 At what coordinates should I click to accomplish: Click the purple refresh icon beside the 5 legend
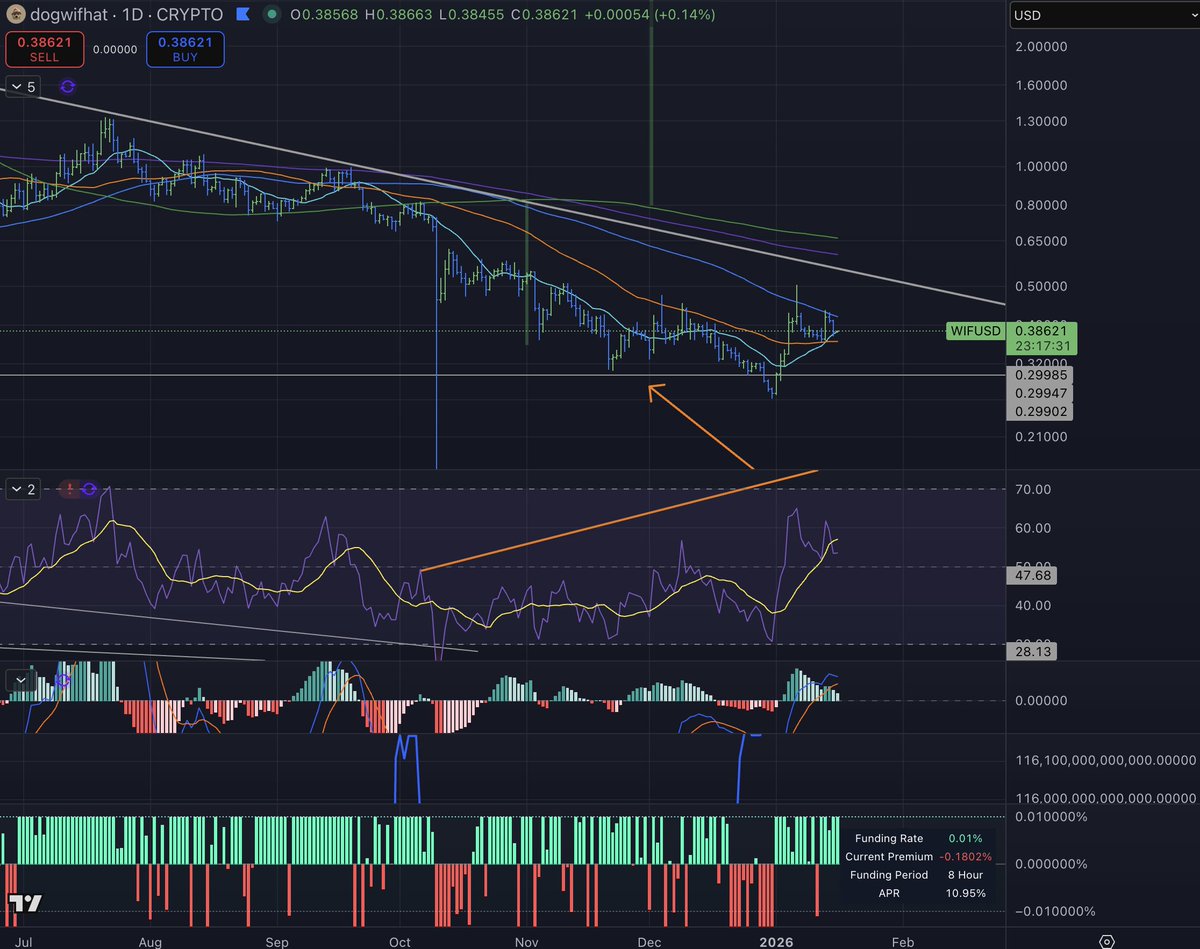(x=68, y=87)
